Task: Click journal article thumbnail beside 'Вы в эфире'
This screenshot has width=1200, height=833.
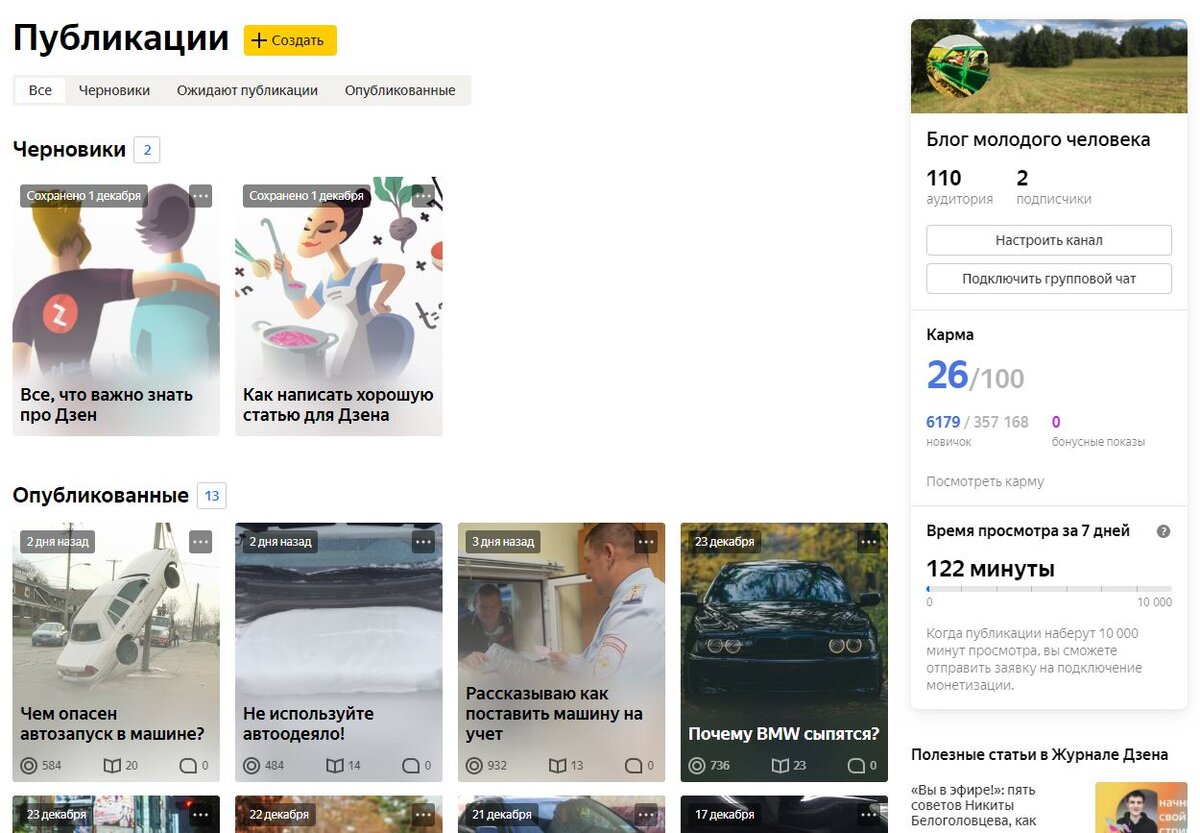Action: (1141, 808)
